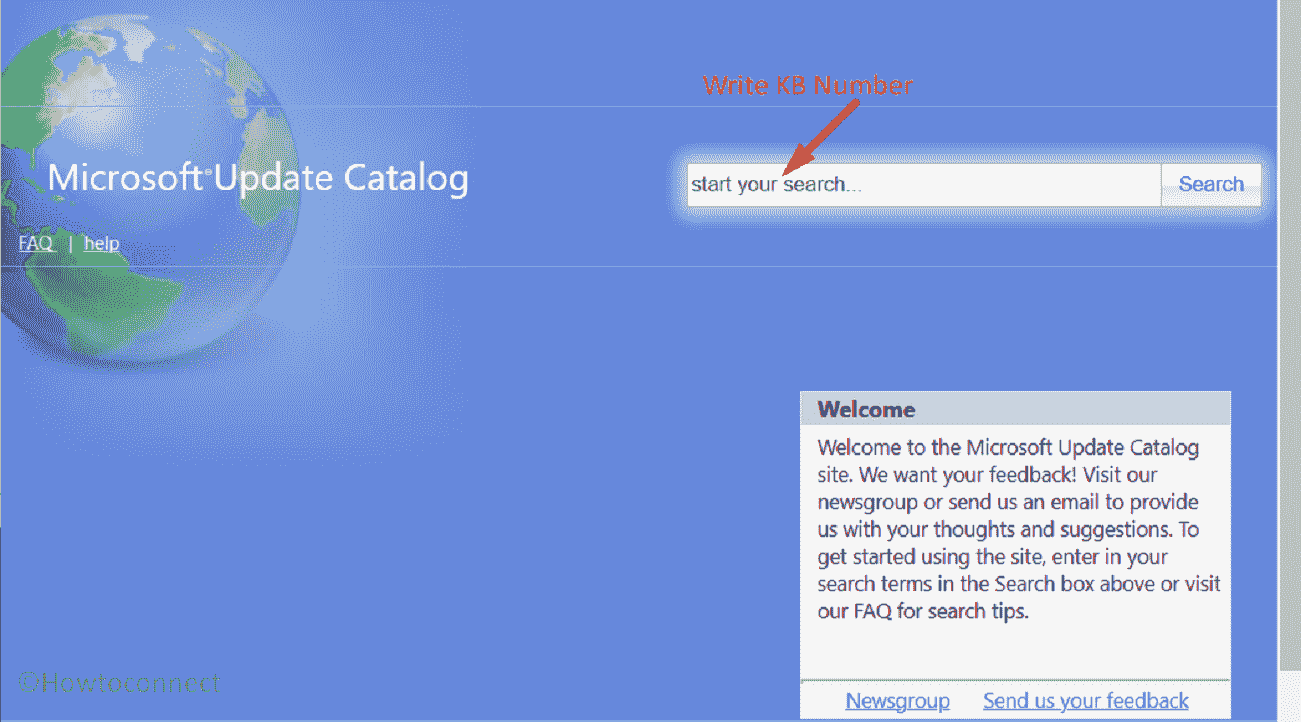Viewport: 1301px width, 722px height.
Task: Open the Newsgroup link
Action: pos(897,701)
